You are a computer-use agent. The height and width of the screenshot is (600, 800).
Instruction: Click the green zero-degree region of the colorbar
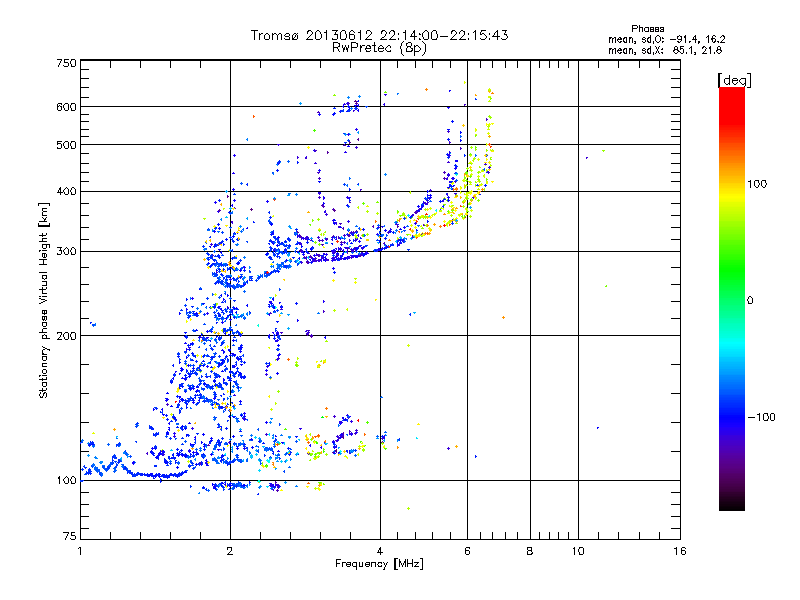(732, 300)
